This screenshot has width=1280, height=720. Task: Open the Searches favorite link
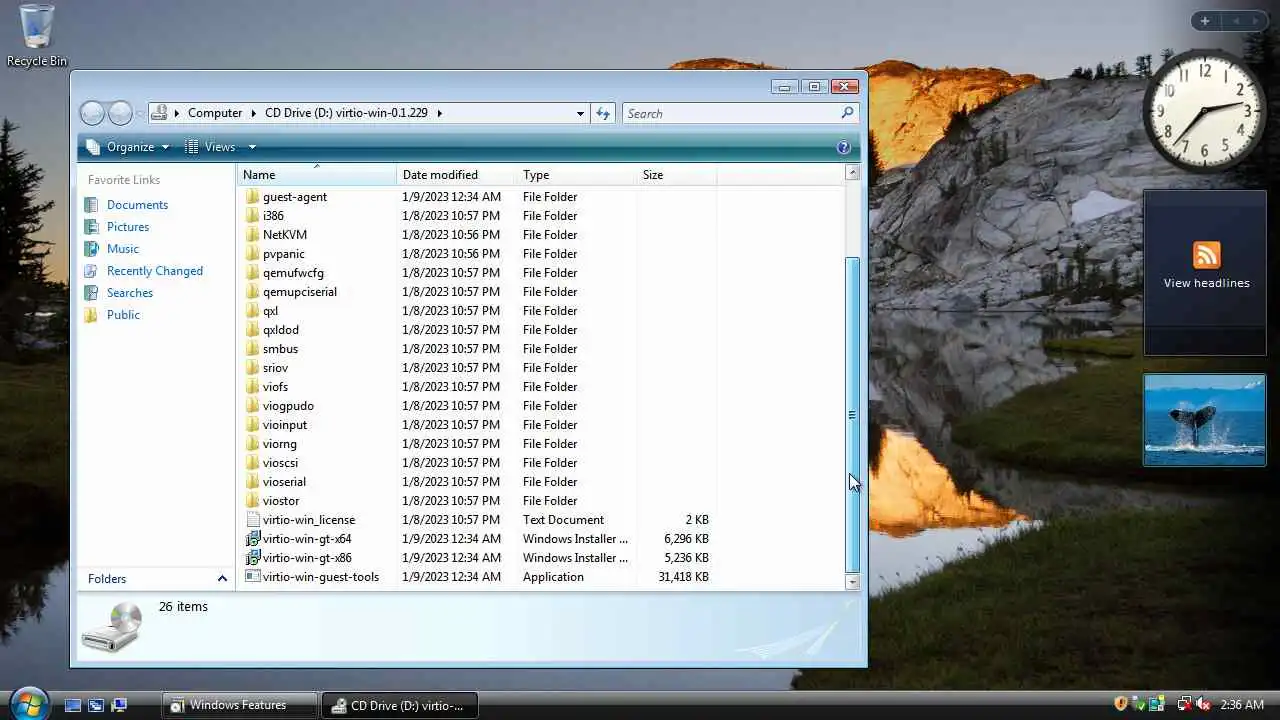(130, 293)
